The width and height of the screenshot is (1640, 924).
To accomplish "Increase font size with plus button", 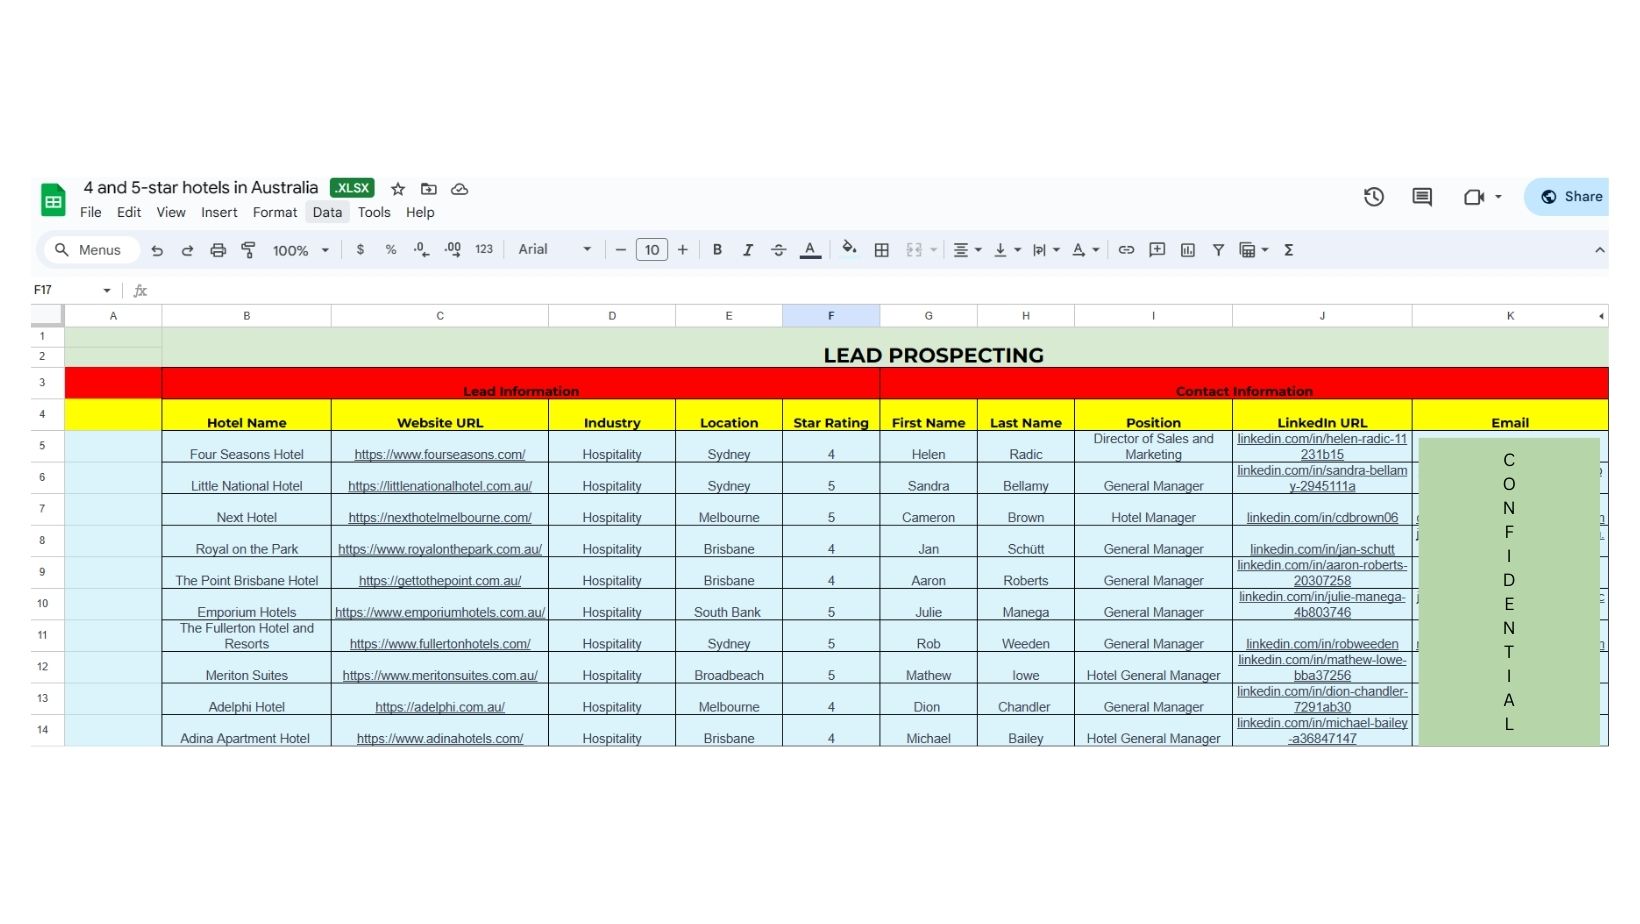I will [683, 250].
